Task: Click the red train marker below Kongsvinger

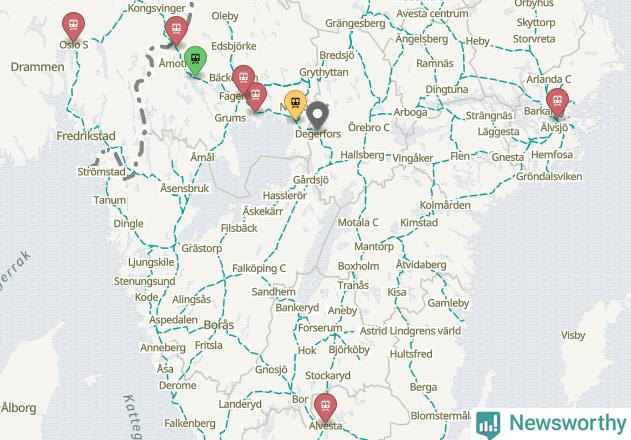Action: tap(176, 31)
